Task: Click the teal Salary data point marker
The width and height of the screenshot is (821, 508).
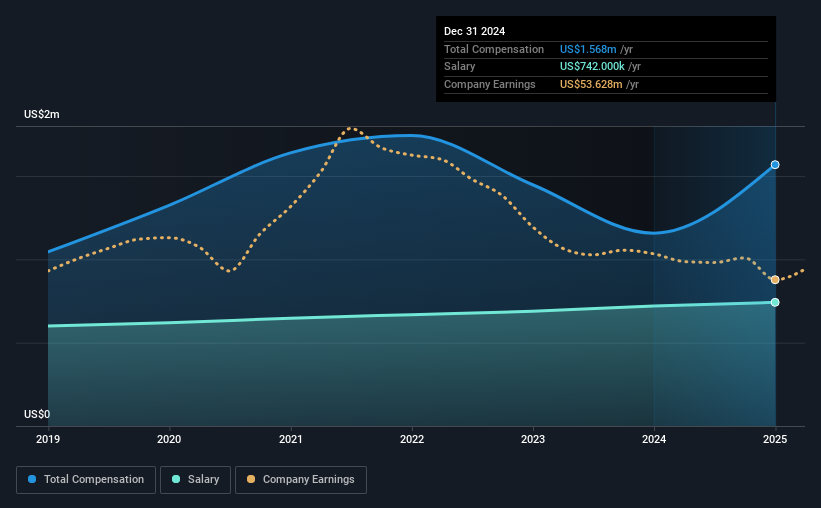Action: click(775, 303)
